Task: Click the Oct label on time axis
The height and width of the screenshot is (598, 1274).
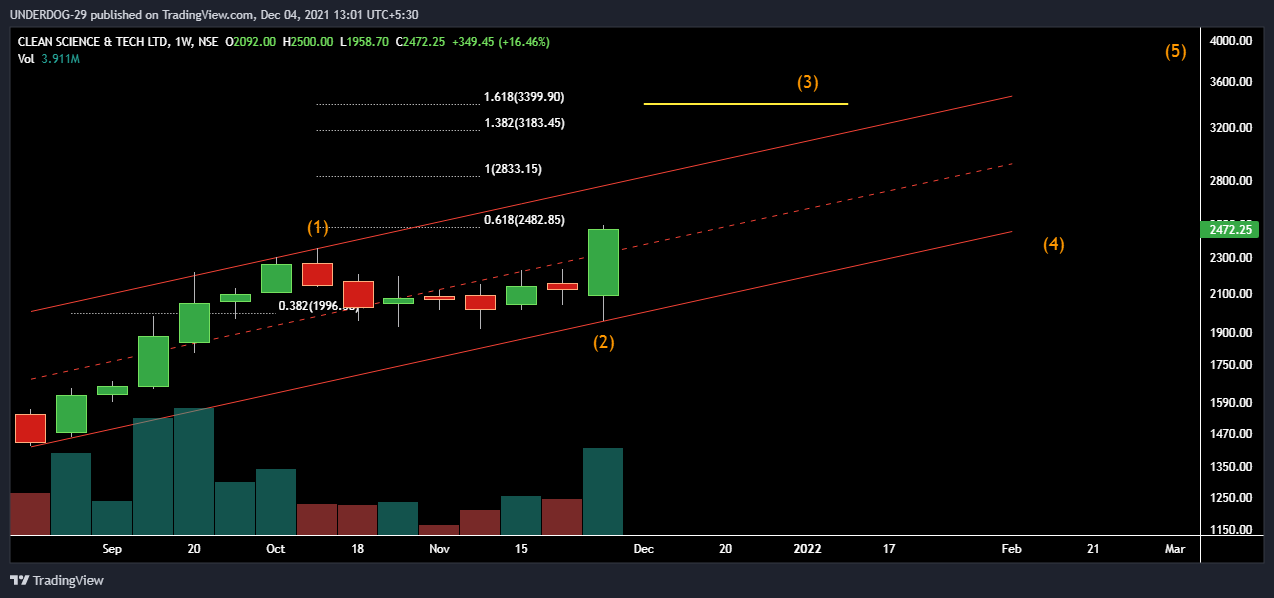Action: (276, 549)
